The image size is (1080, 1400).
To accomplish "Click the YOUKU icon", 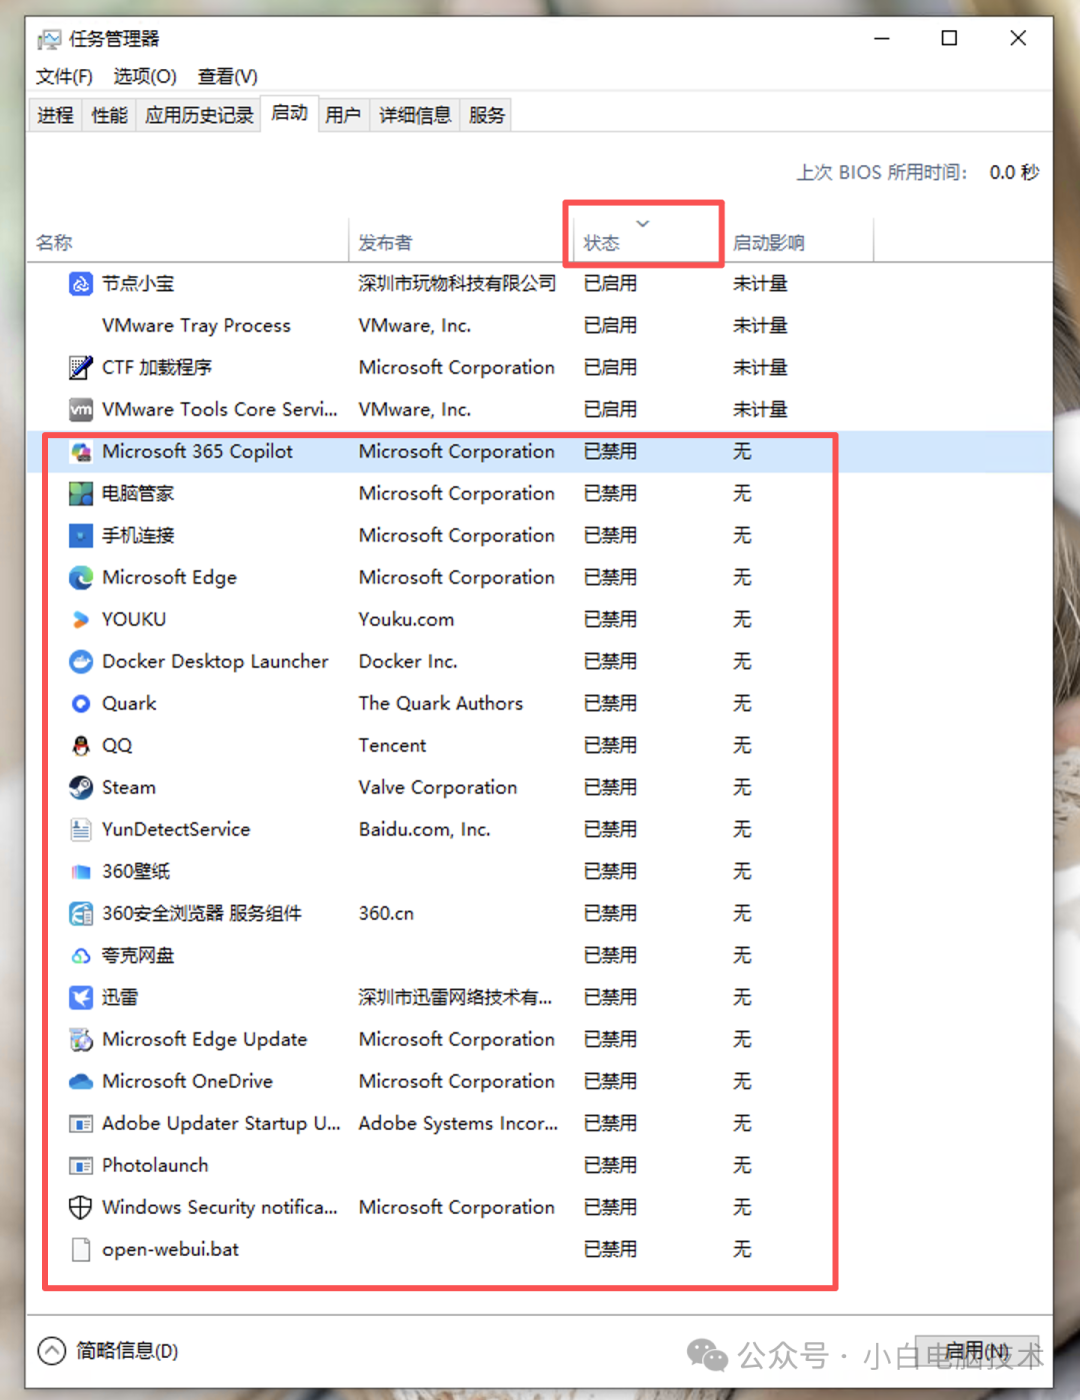I will coord(81,620).
